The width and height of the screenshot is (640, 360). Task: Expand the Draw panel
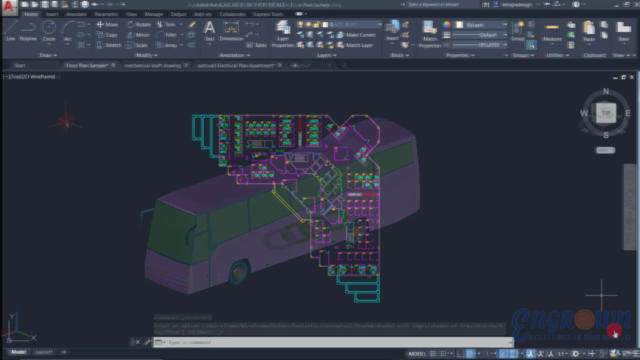(x=47, y=55)
